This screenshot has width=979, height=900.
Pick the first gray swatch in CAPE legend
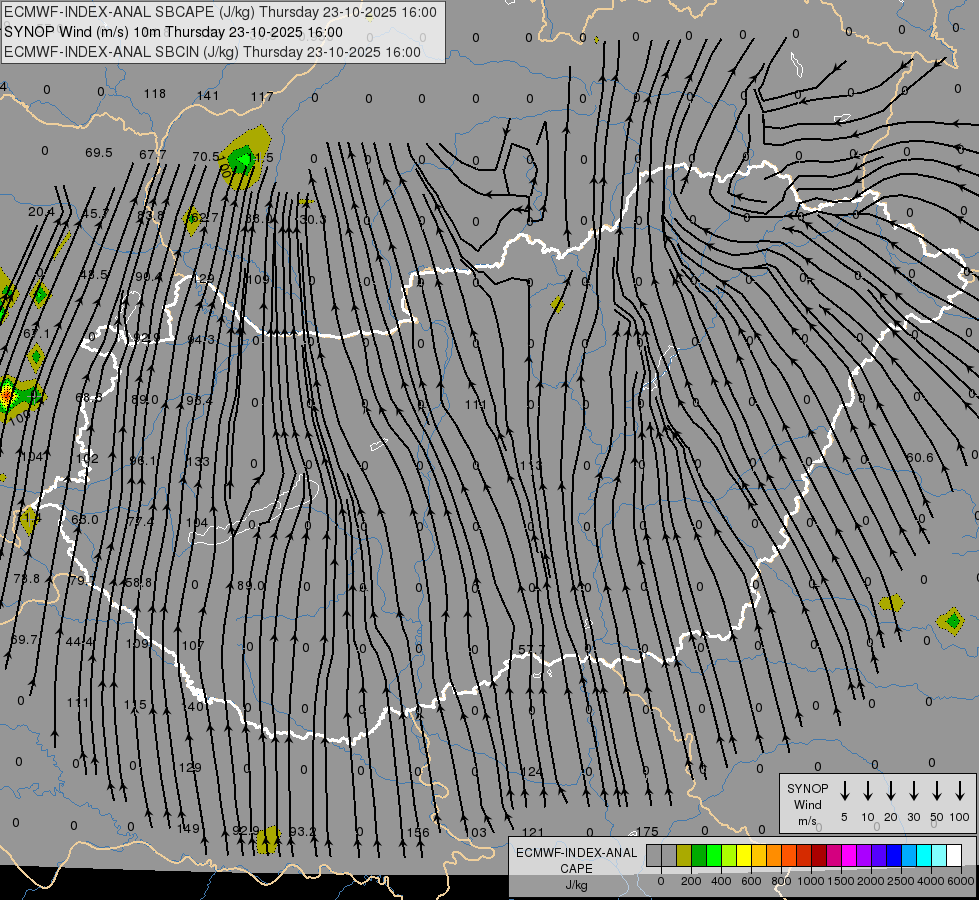654,856
